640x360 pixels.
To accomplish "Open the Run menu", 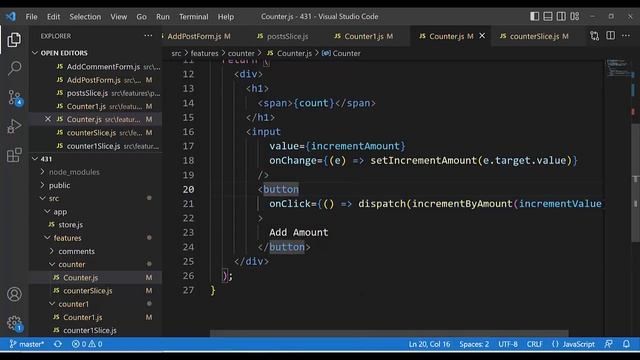I will click(x=162, y=17).
